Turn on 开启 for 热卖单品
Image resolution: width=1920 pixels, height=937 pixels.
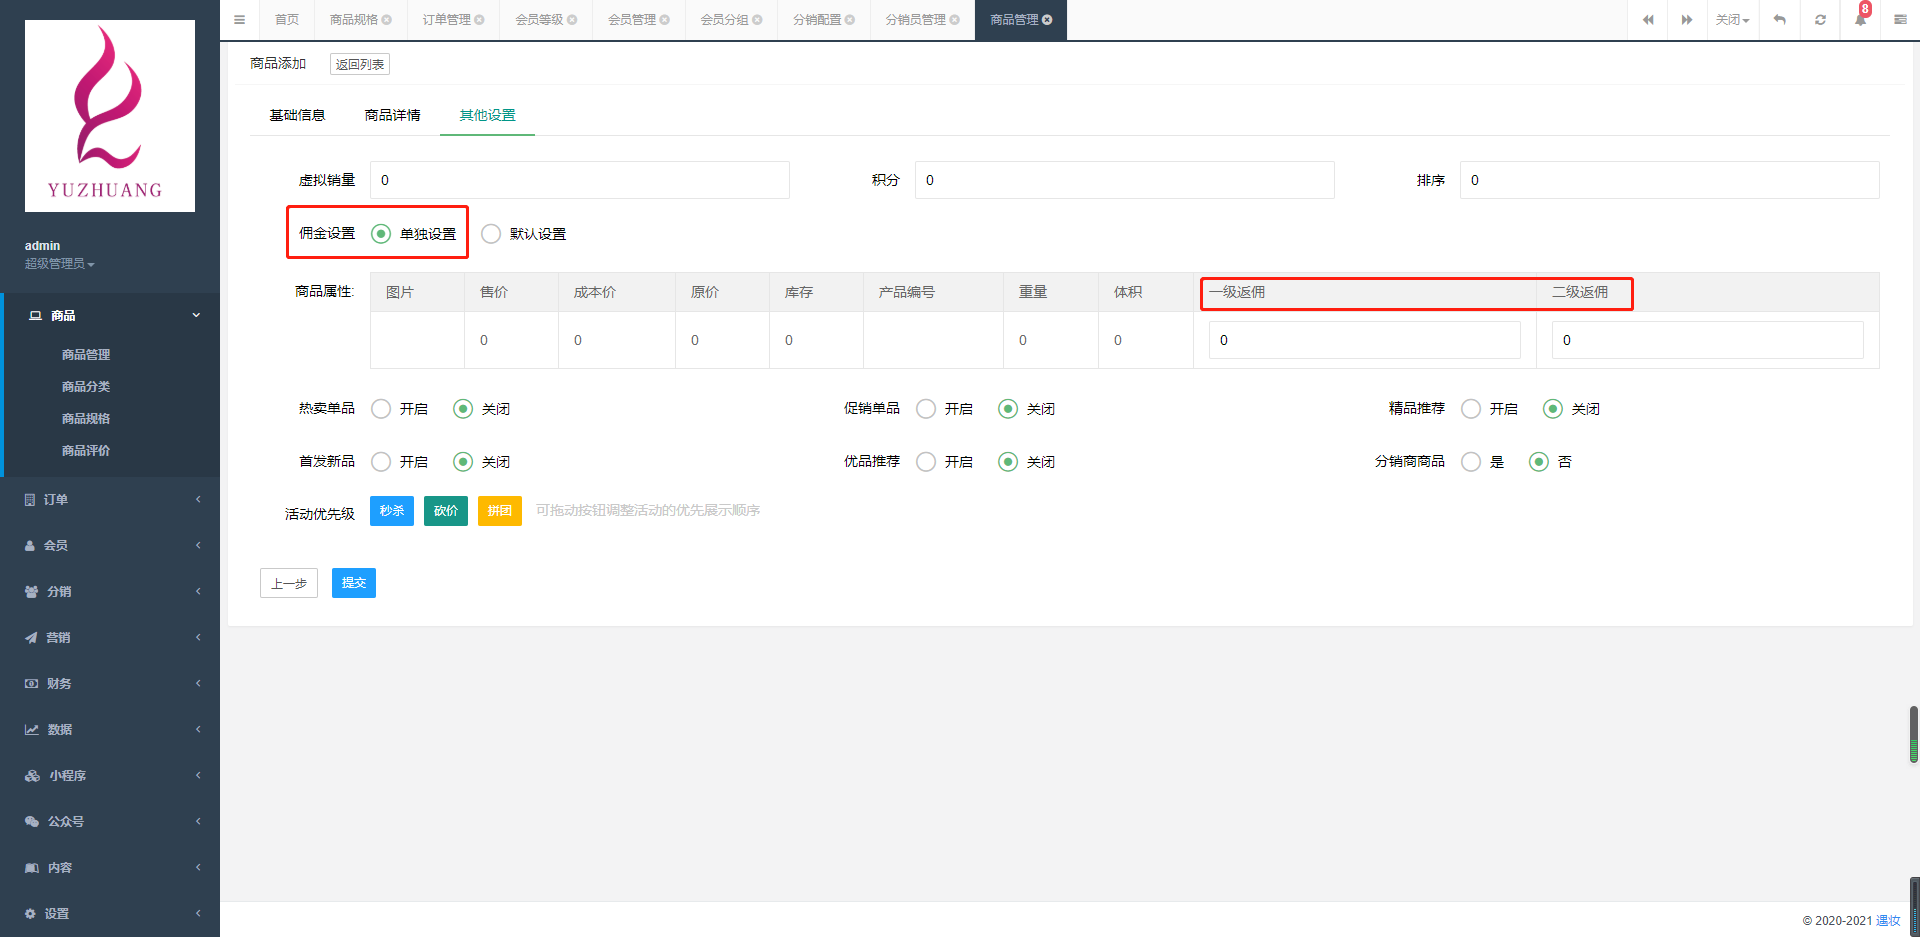[381, 409]
